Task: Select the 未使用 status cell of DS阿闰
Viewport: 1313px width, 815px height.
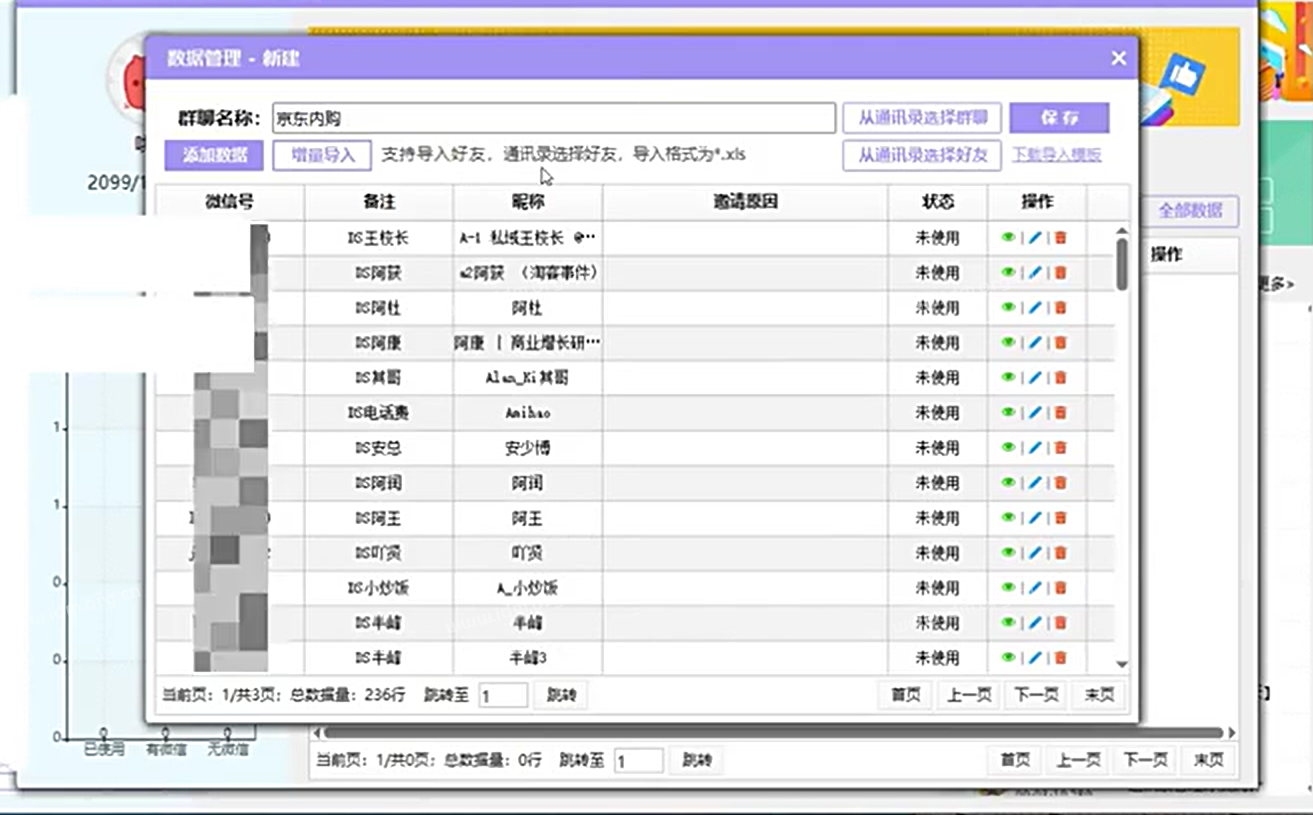Action: (x=938, y=483)
